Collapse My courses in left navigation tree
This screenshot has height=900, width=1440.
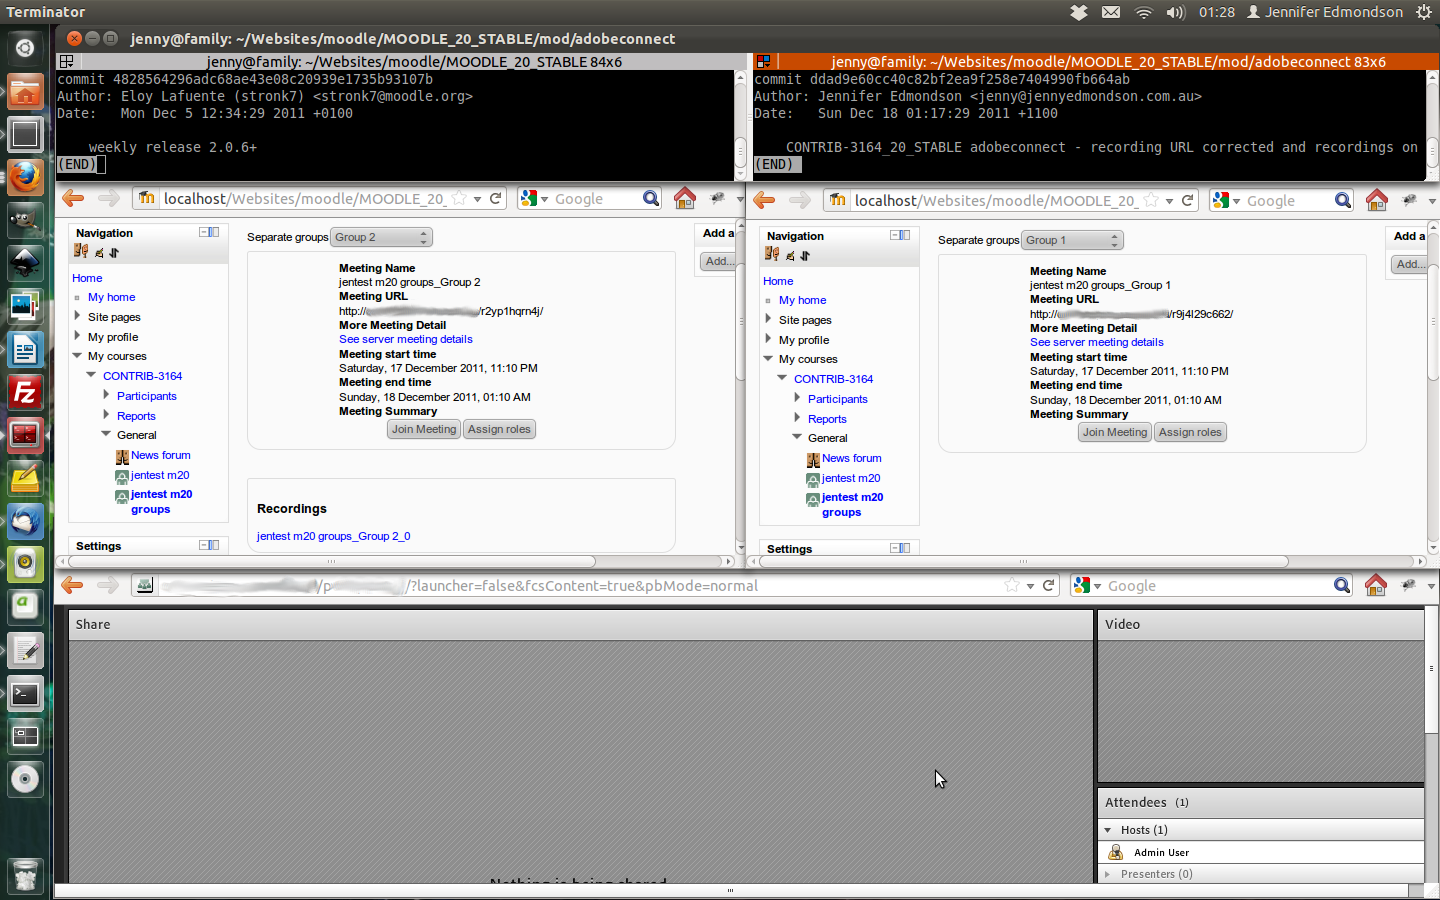[78, 355]
